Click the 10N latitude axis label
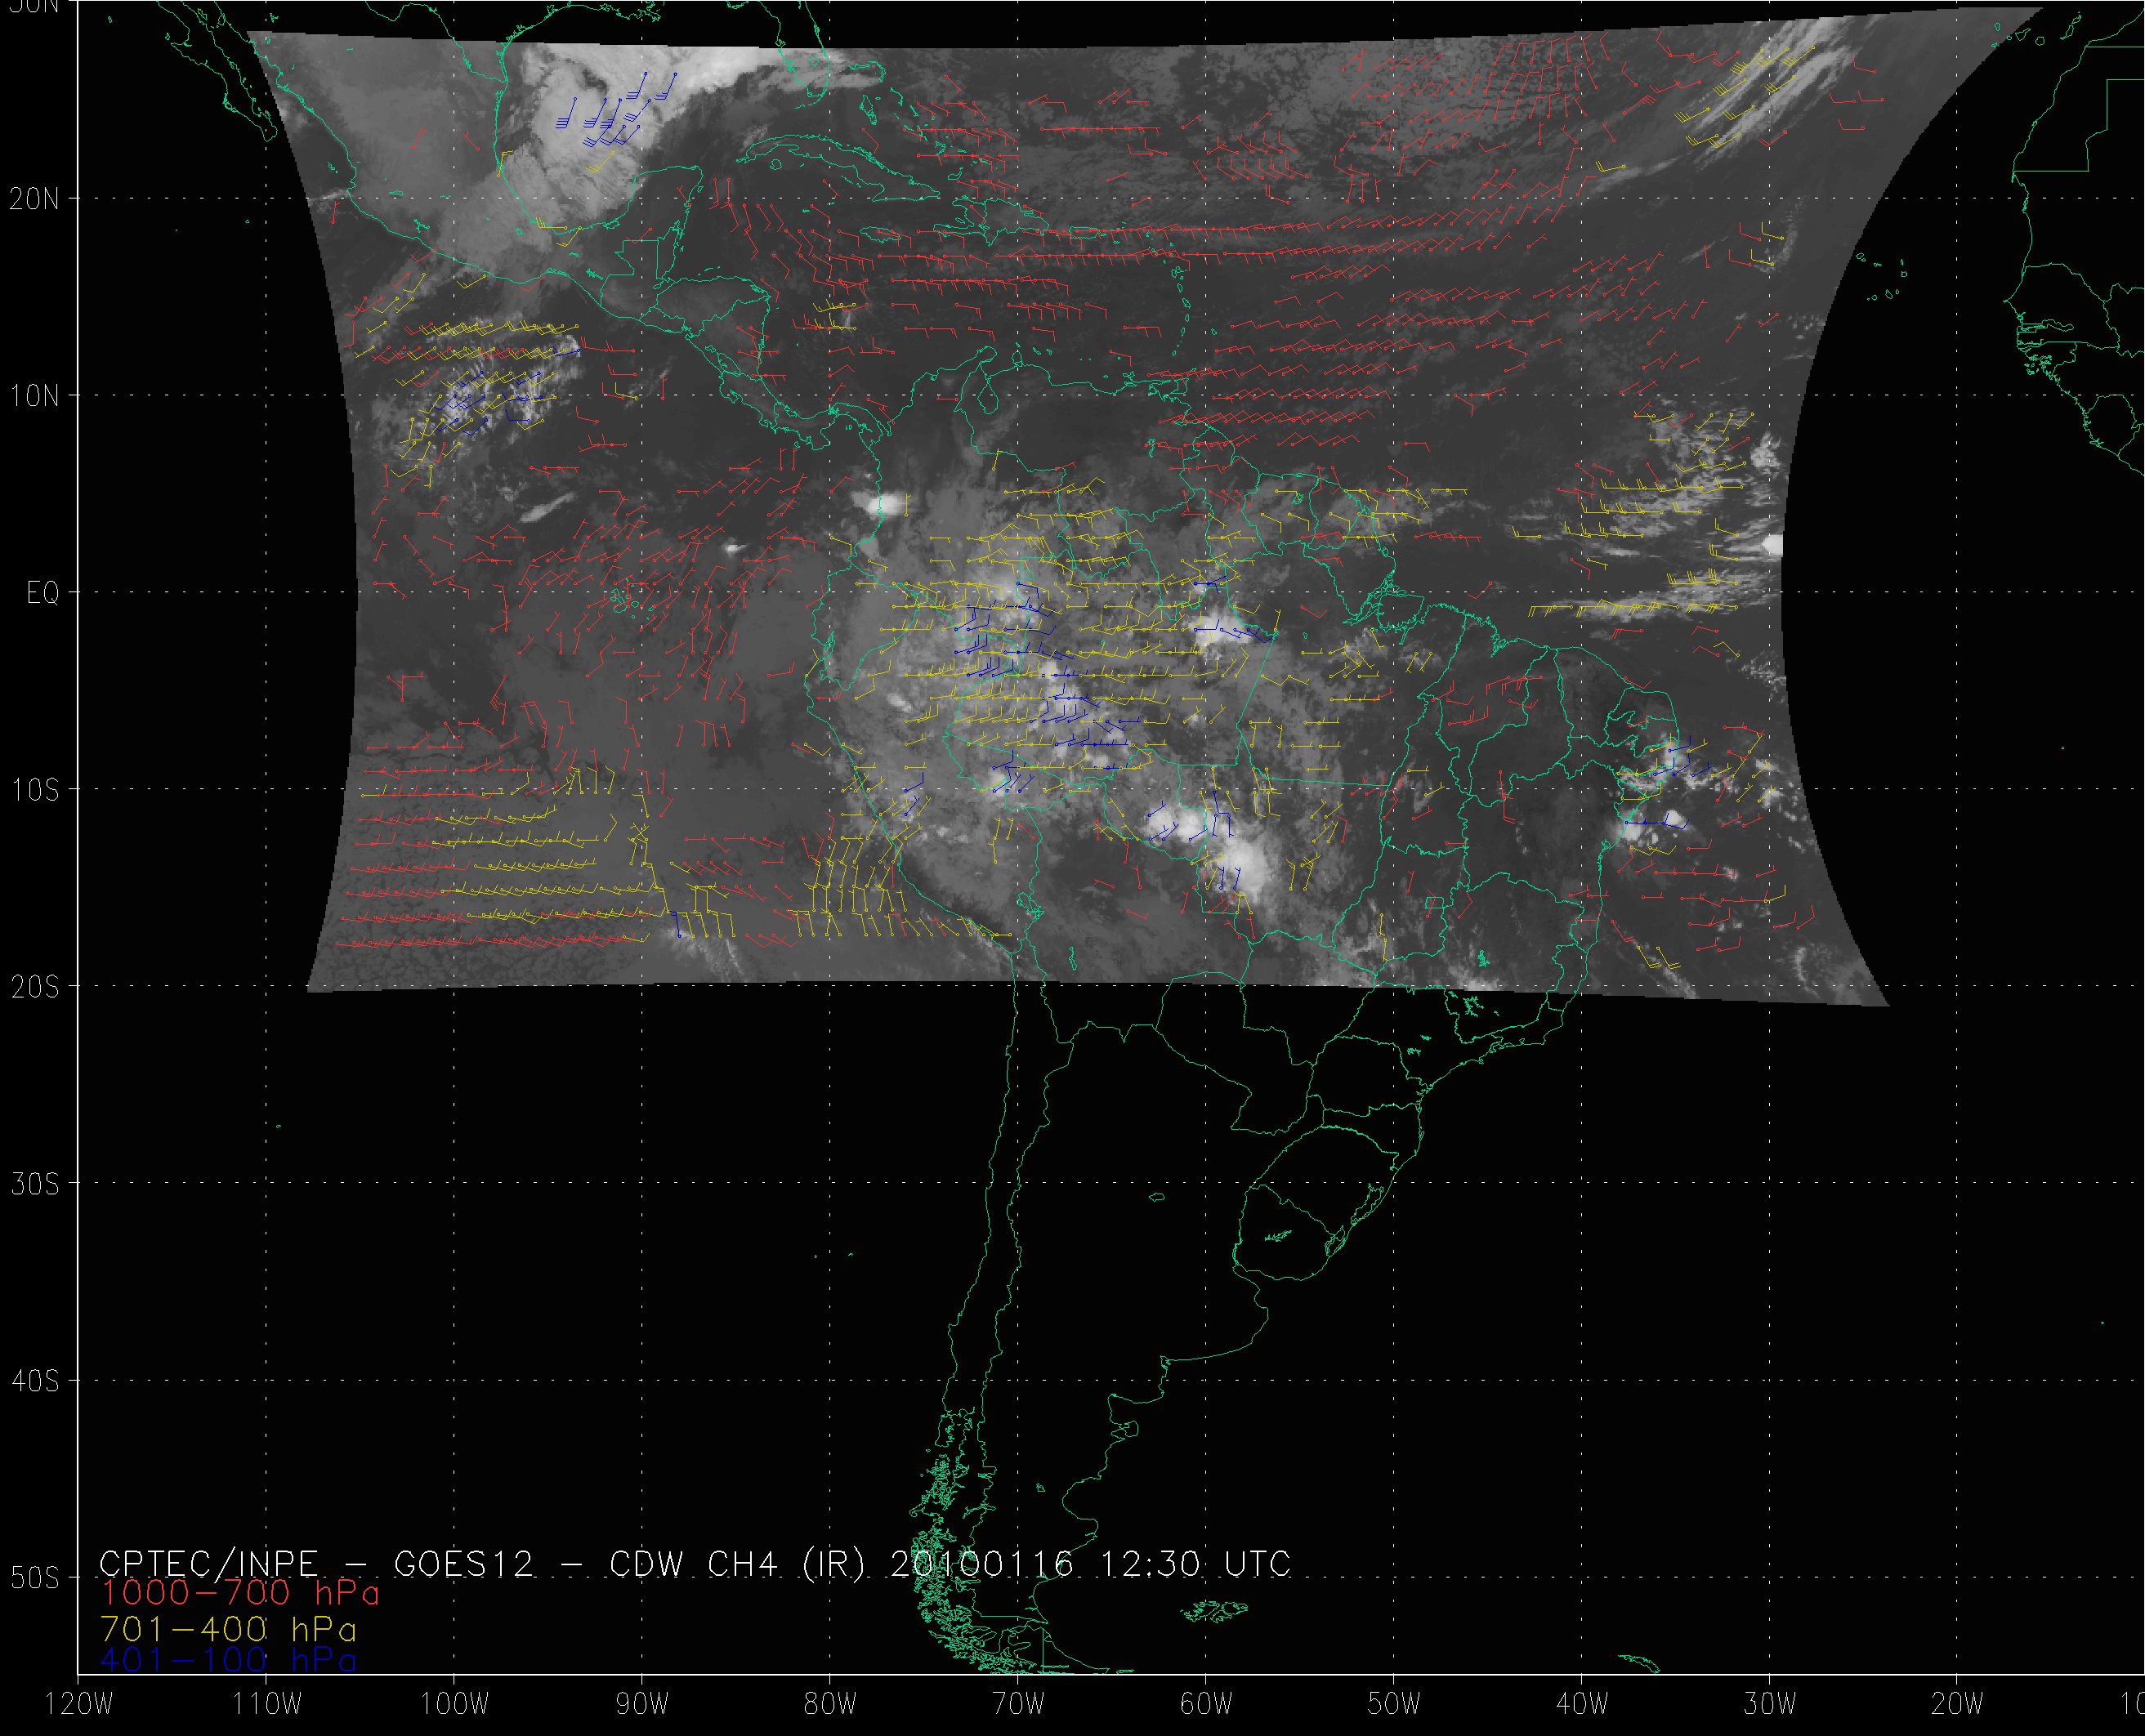The image size is (2145, 1736). click(x=35, y=396)
